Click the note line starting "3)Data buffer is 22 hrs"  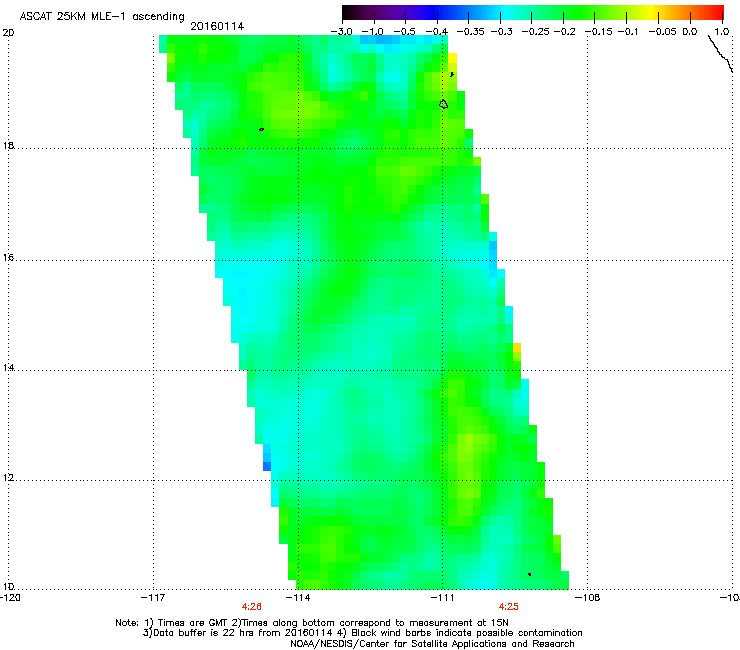pyautogui.click(x=362, y=633)
